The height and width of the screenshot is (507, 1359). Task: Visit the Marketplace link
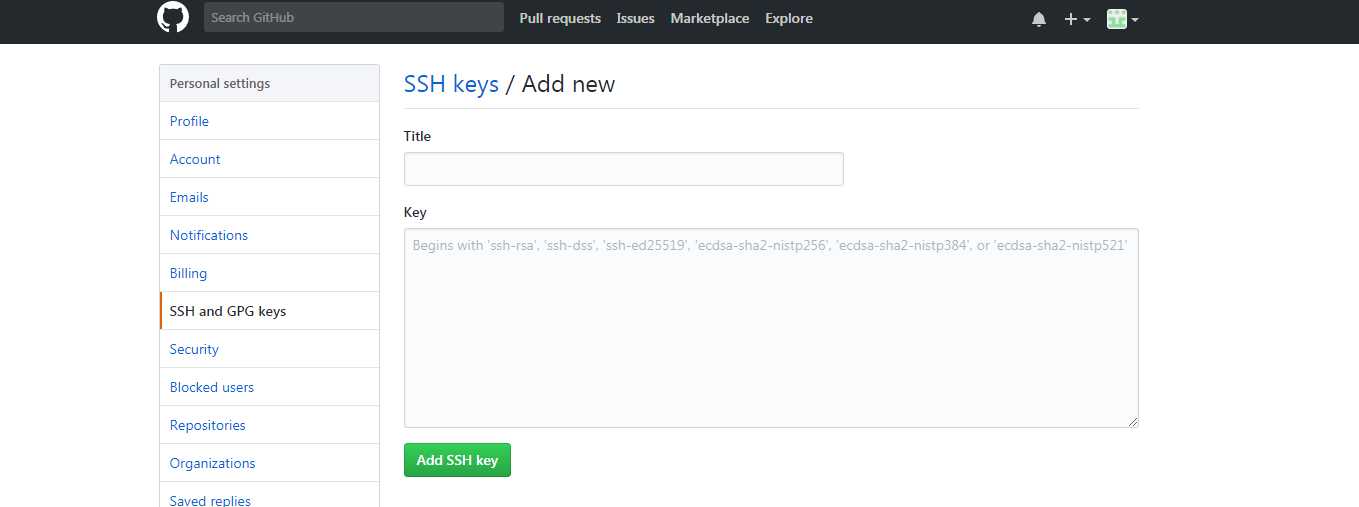coord(710,18)
